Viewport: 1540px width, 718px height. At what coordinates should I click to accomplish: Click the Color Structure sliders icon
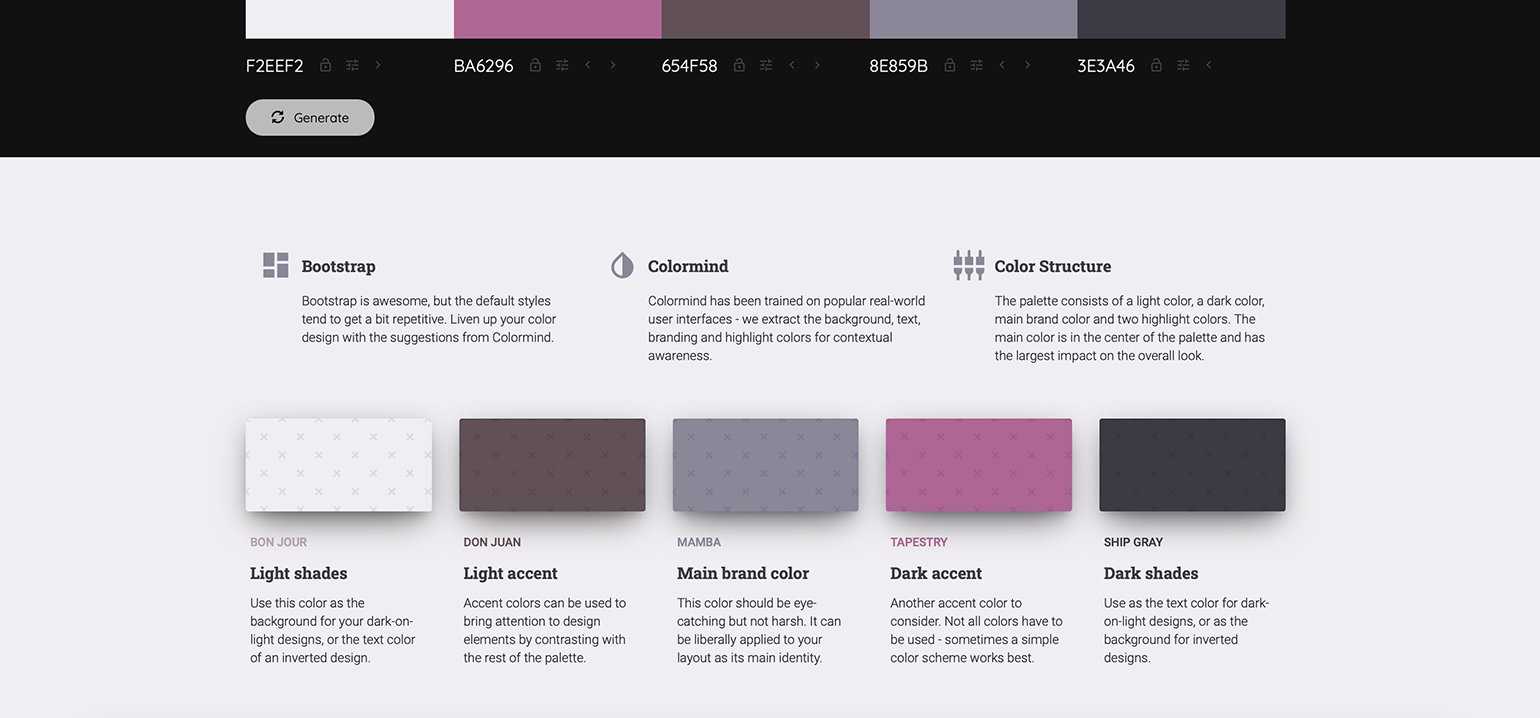[968, 265]
